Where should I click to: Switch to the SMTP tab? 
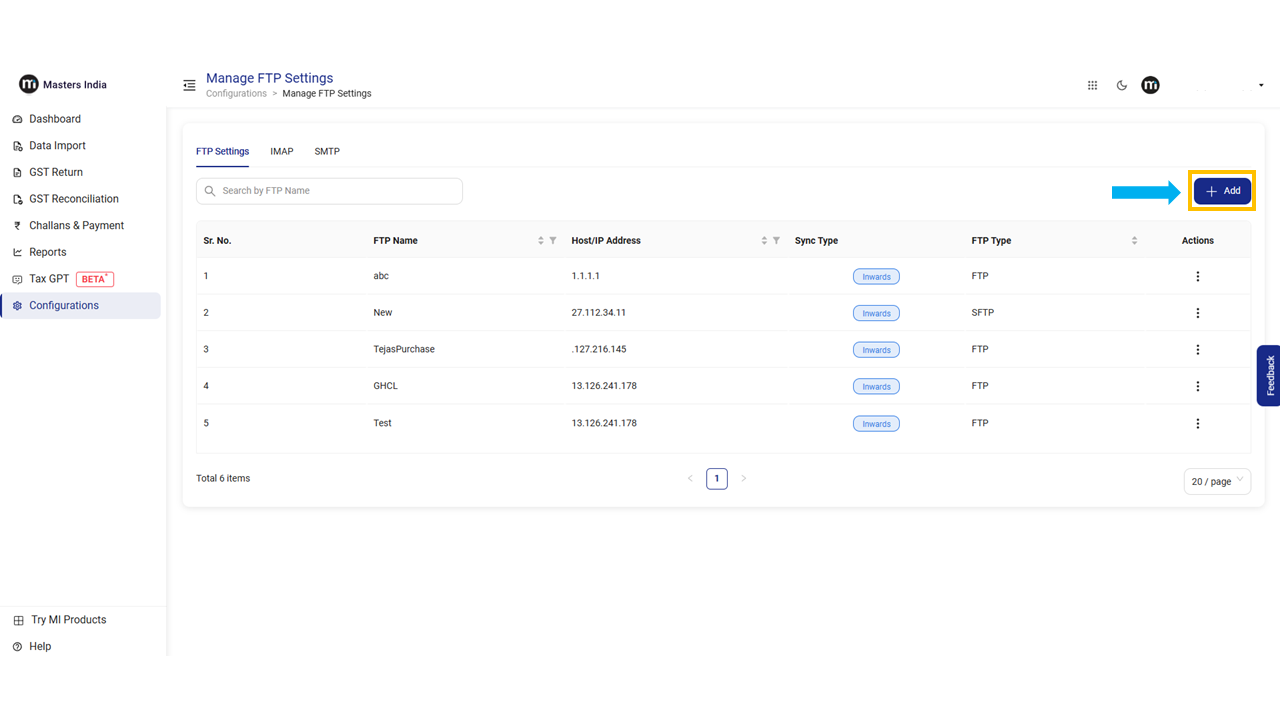point(327,152)
